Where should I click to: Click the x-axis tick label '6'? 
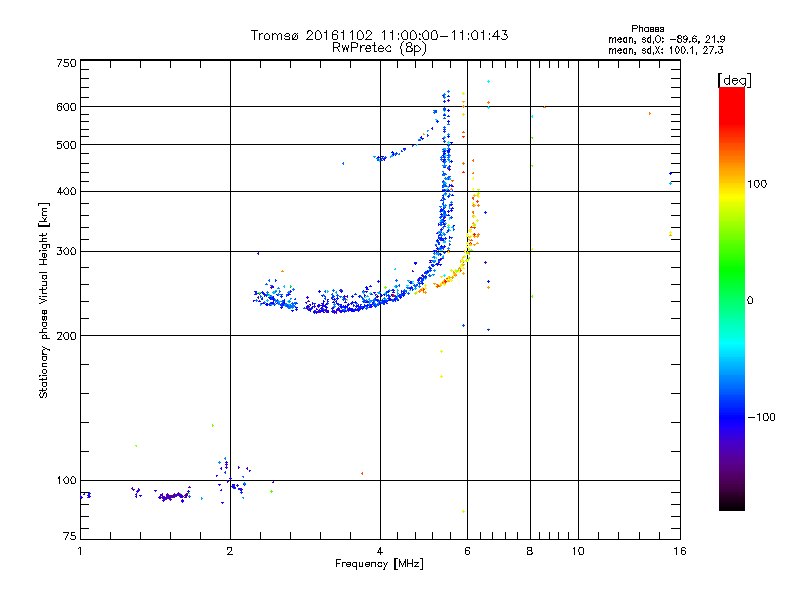coord(467,551)
